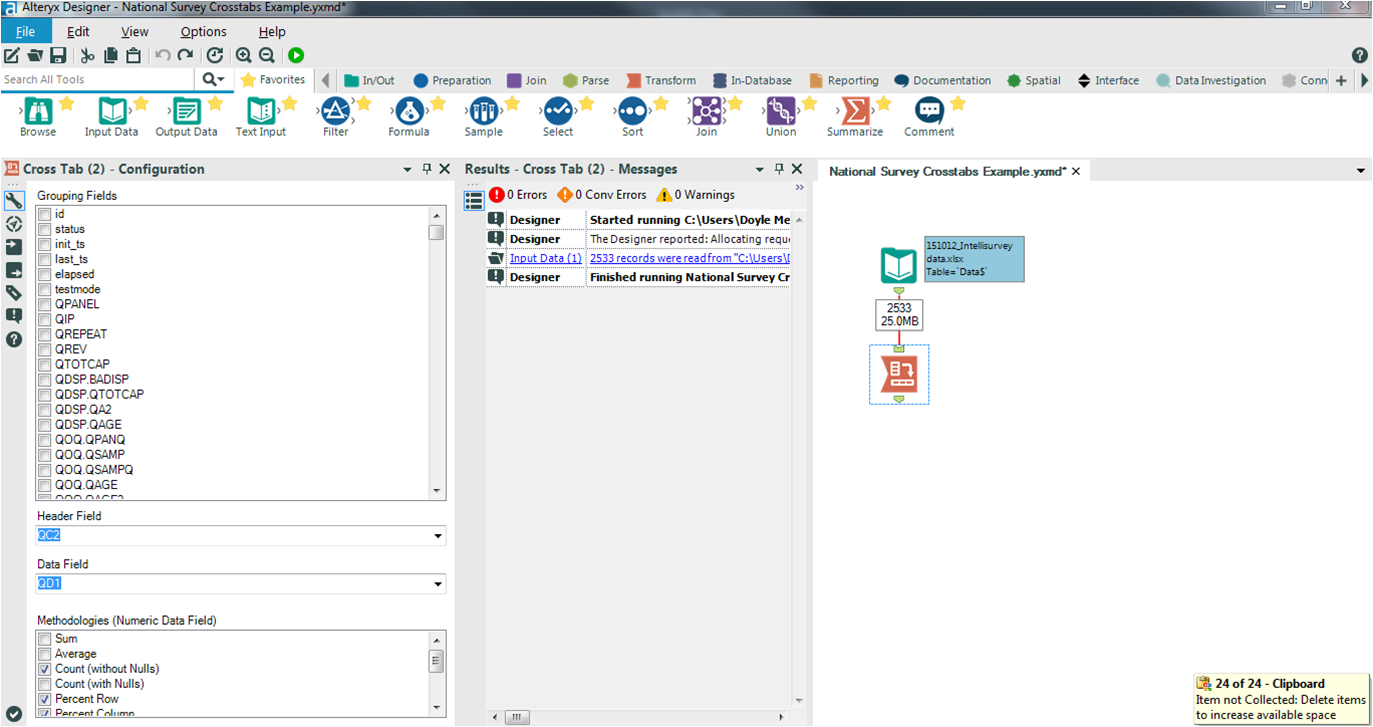This screenshot has height=727, width=1373.
Task: Click the Zoom In magnifier icon
Action: [x=244, y=56]
